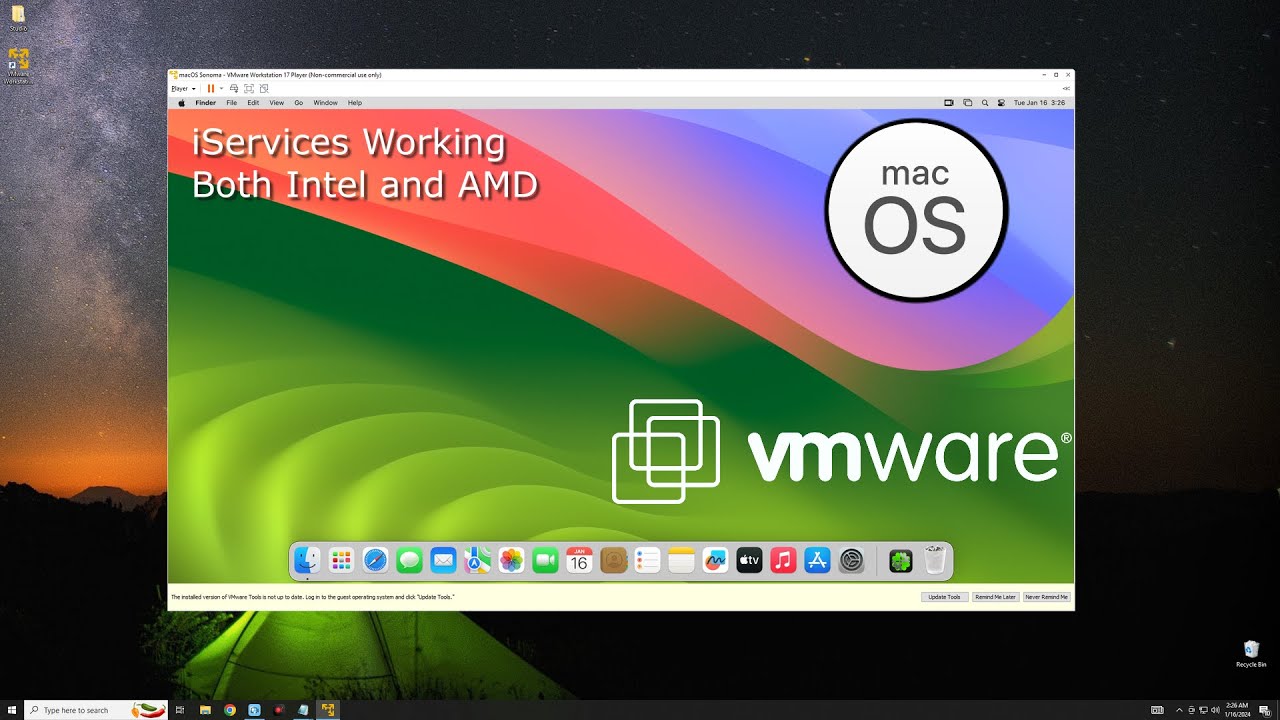Open Mail app in the dock
The height and width of the screenshot is (720, 1280).
(x=443, y=561)
